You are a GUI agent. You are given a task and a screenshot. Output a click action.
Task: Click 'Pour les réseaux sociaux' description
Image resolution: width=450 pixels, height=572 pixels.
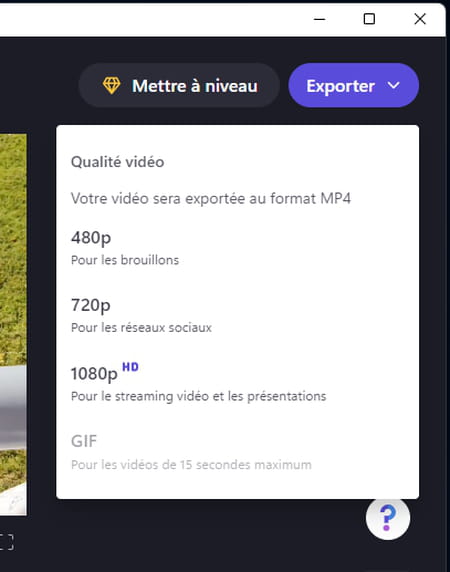(x=141, y=328)
